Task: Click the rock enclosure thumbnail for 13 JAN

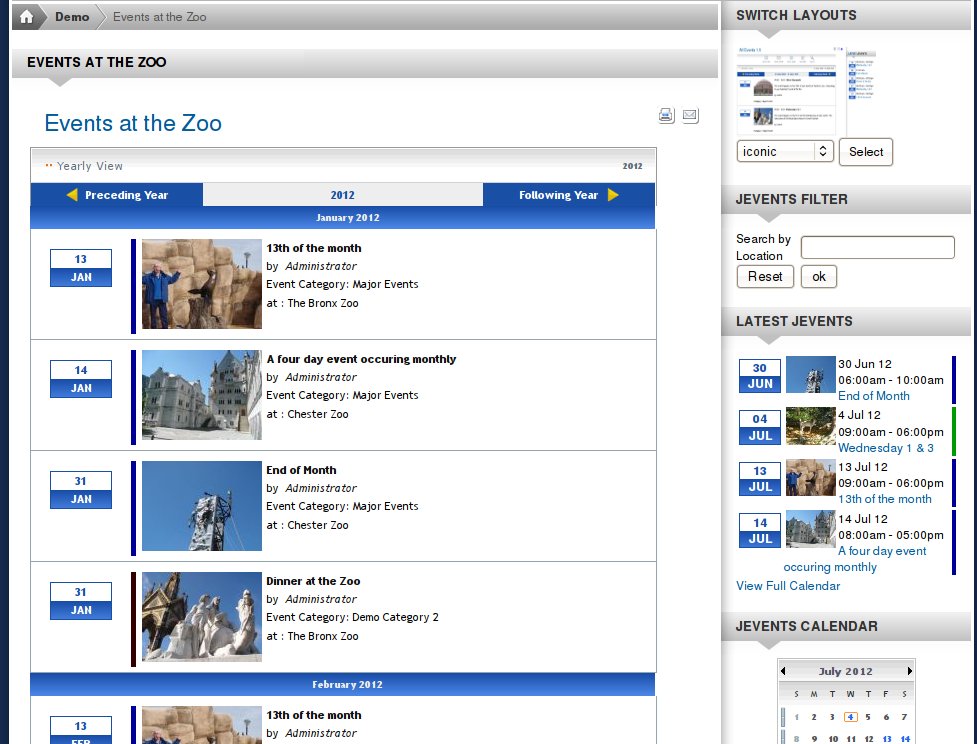Action: 202,284
